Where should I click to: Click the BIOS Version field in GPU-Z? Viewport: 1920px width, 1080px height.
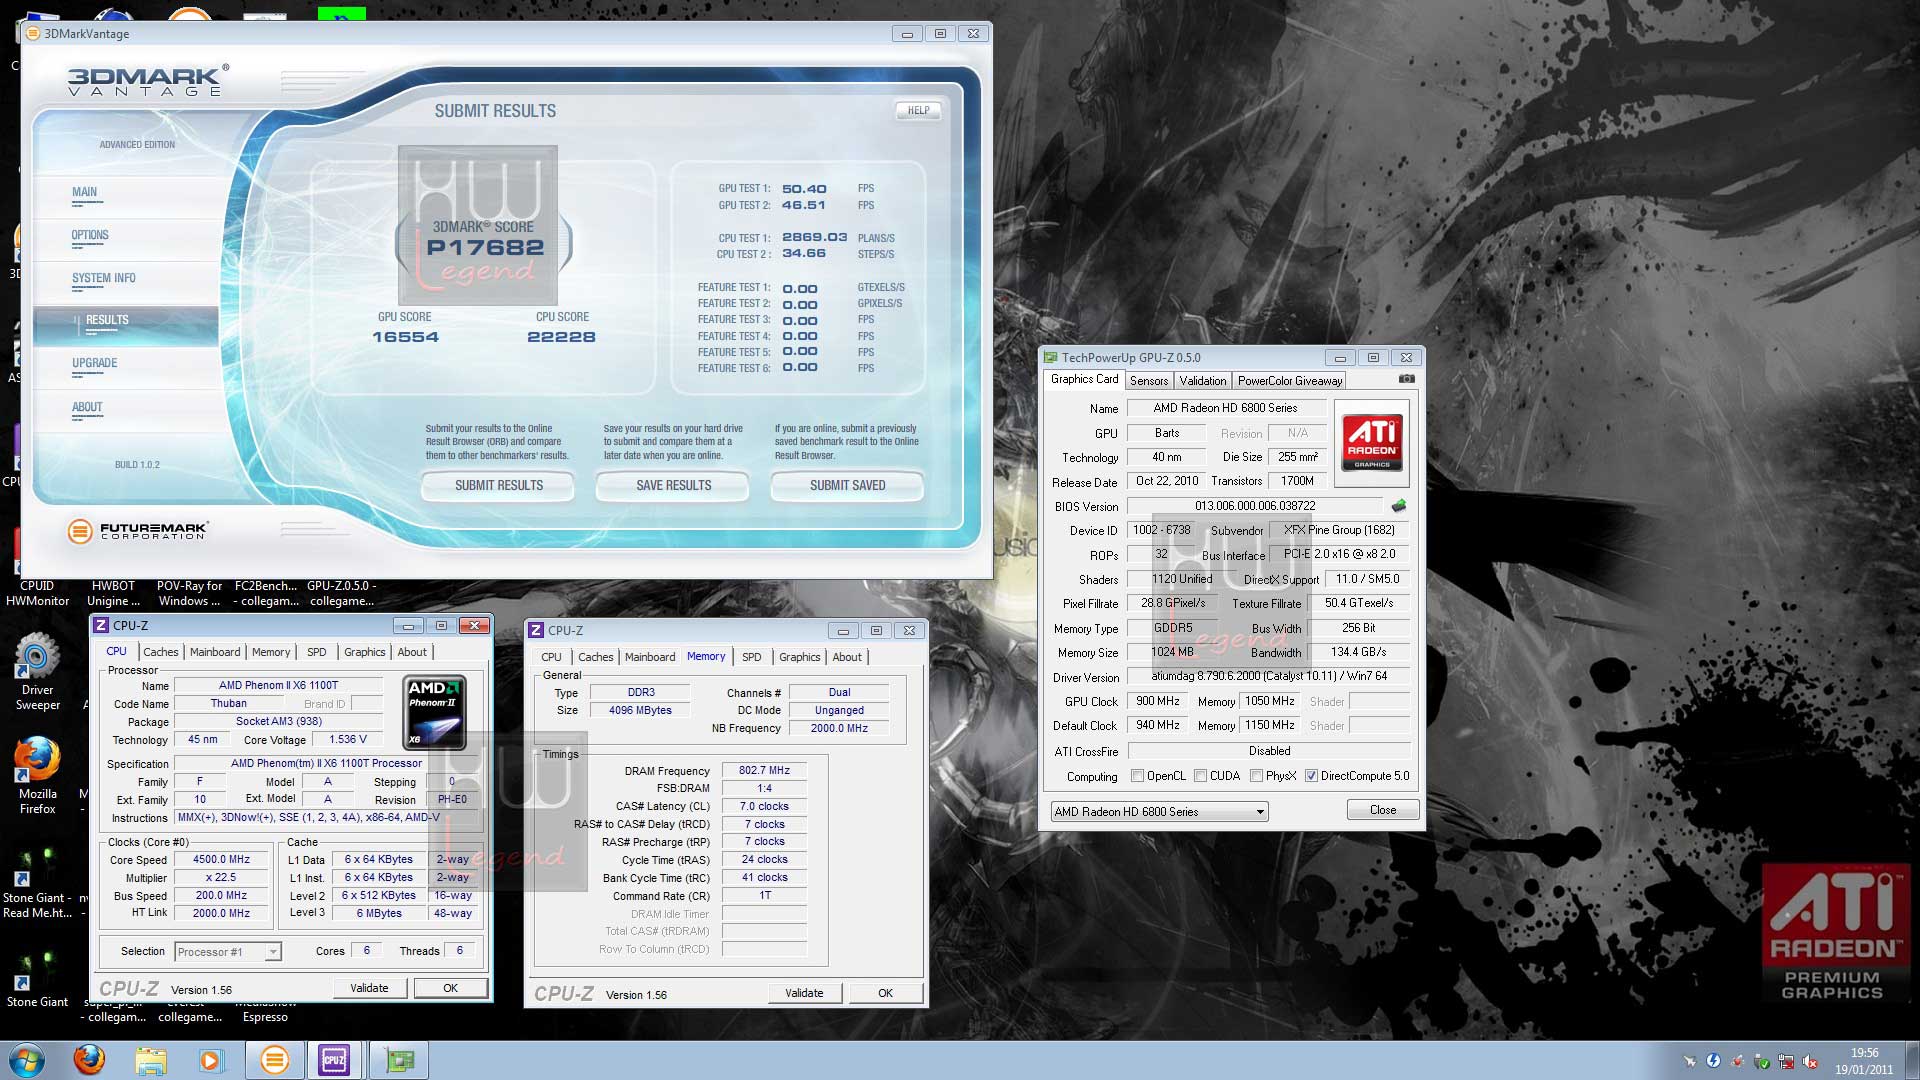coord(1255,506)
